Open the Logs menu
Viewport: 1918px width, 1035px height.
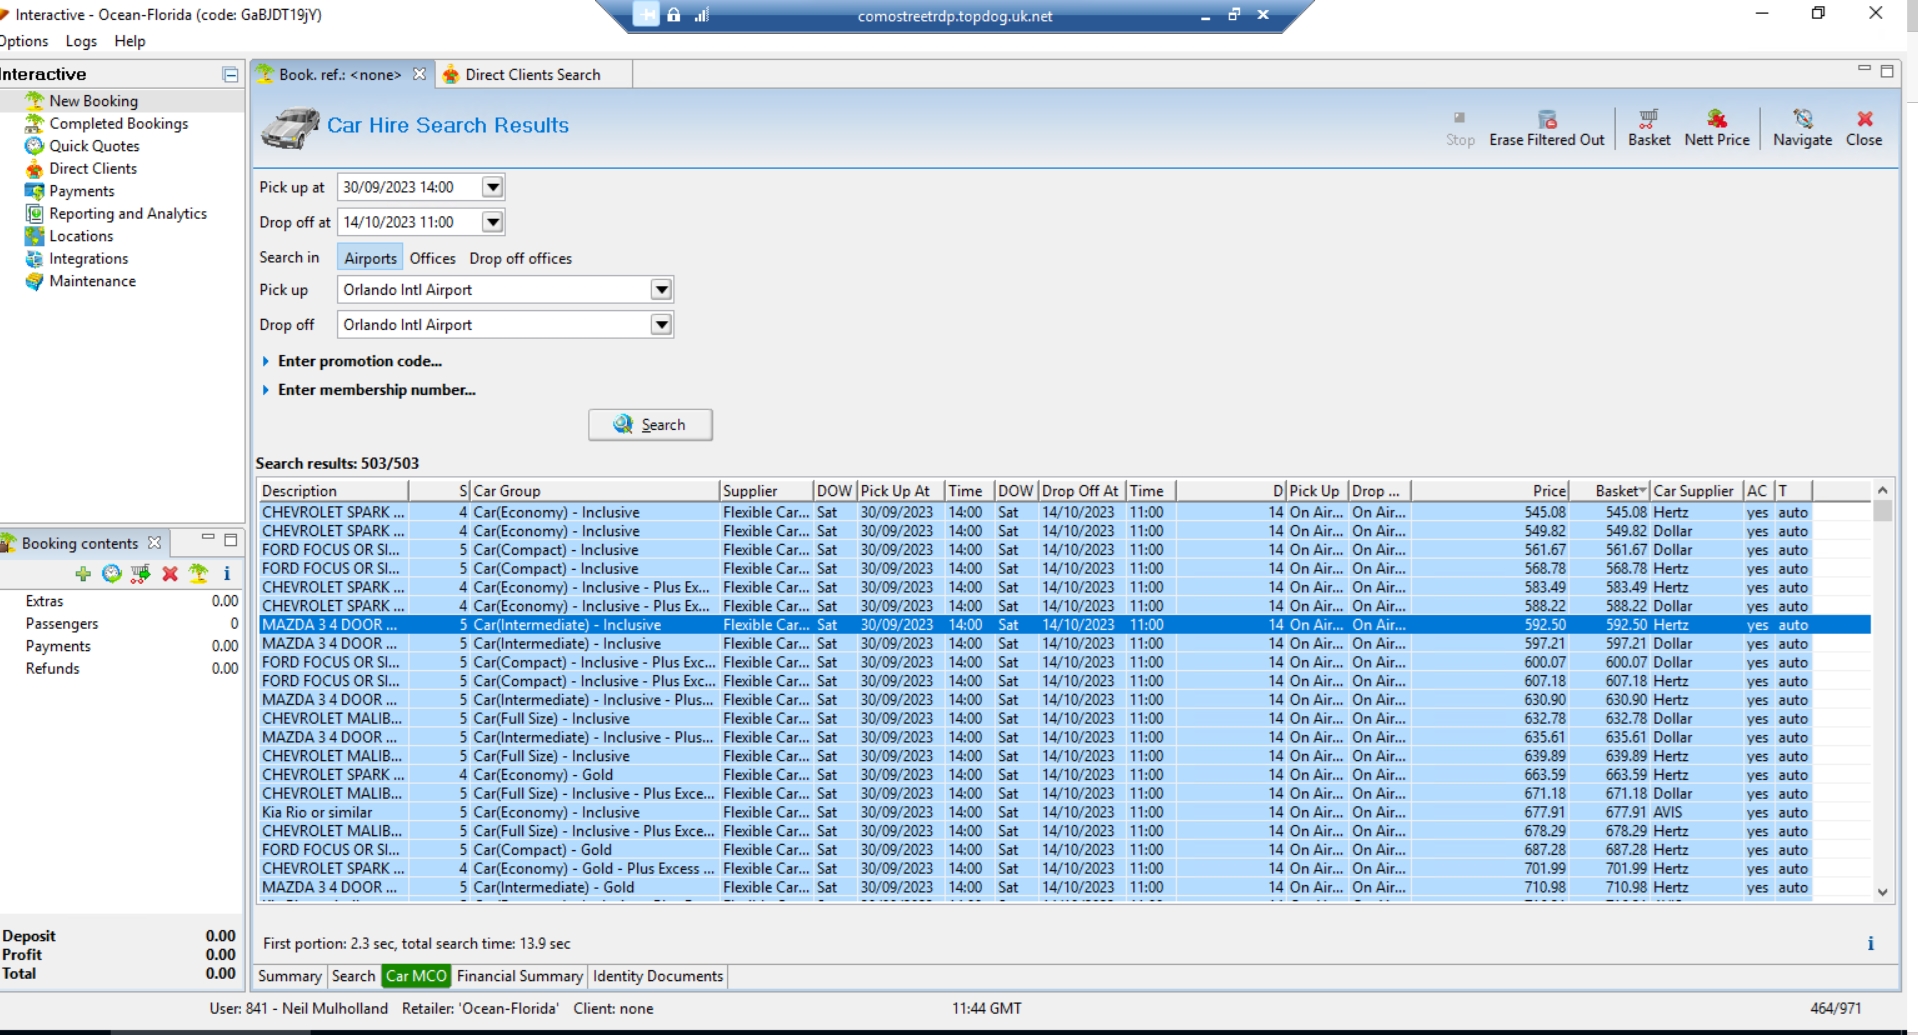tap(81, 41)
